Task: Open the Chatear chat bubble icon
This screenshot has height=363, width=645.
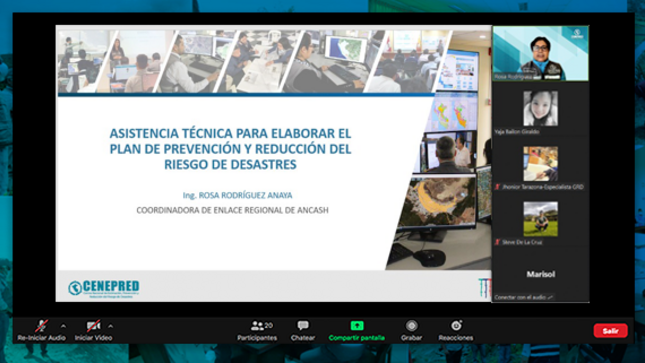Action: coord(303,326)
